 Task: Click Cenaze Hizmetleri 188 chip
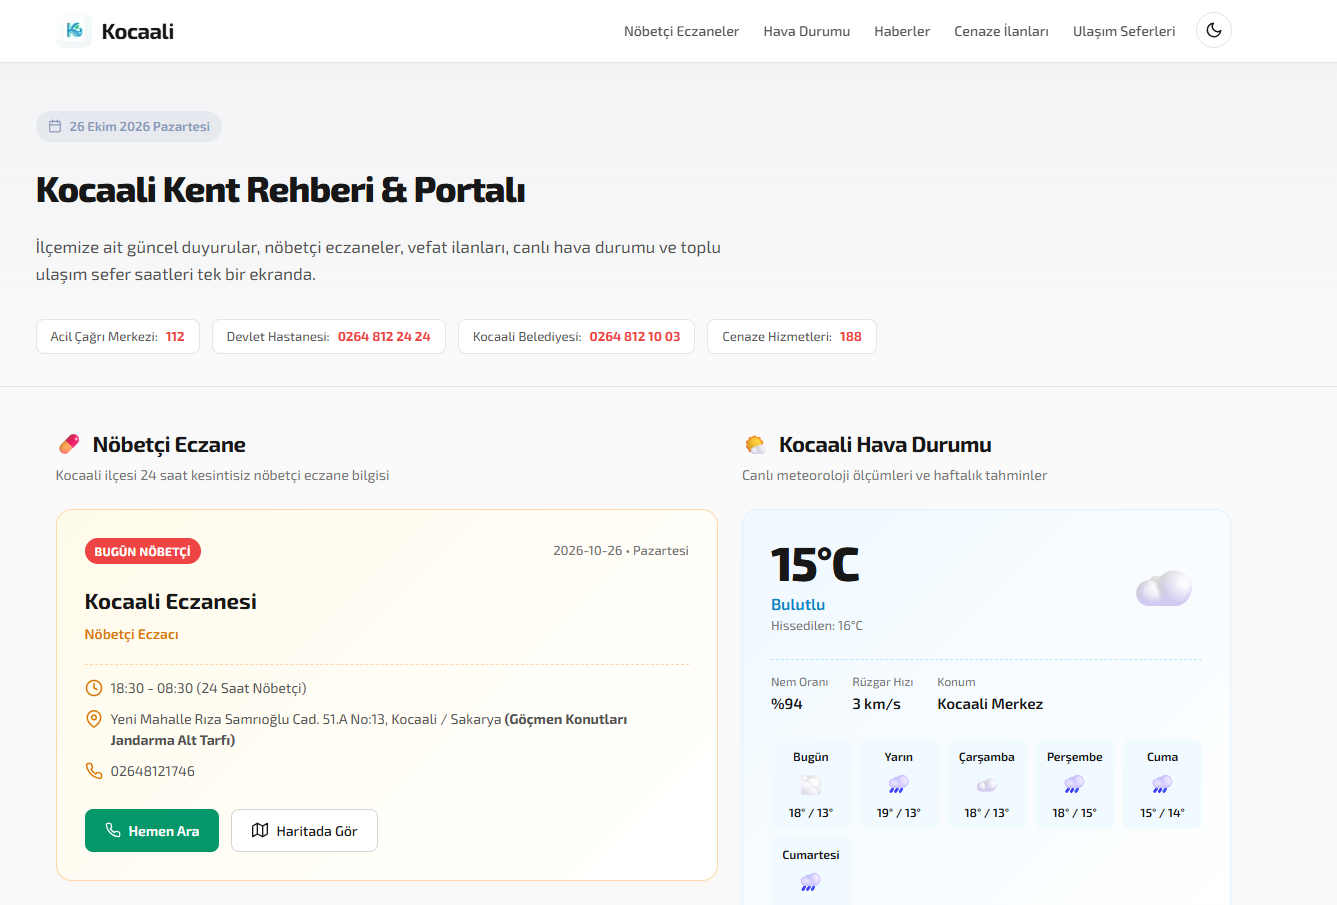pyautogui.click(x=792, y=337)
